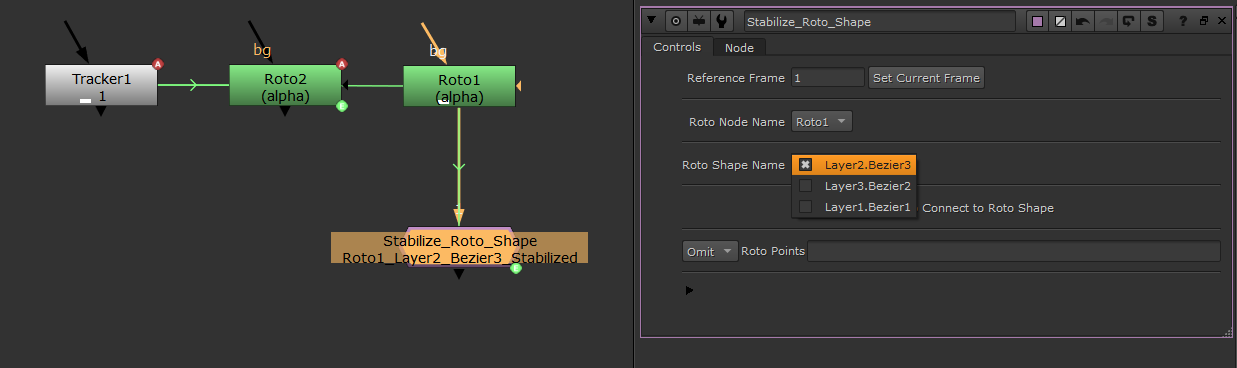Screen dimensions: 1237x368
Task: Select Layer3.Bezier2 in the shape list
Action: 854,186
